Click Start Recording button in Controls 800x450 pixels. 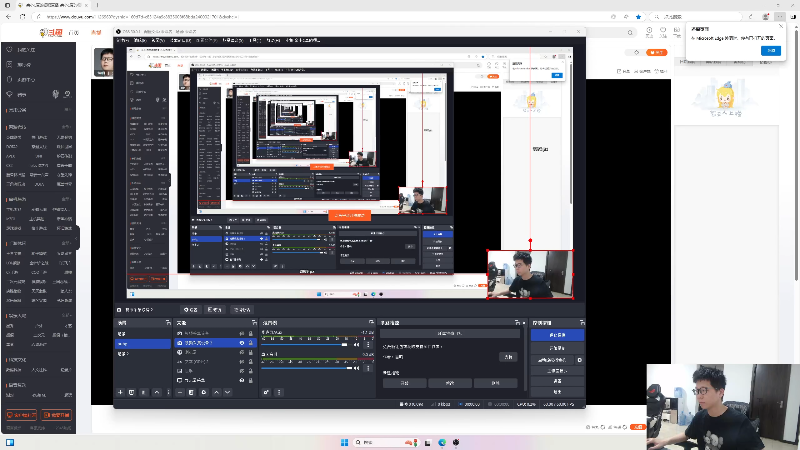[x=557, y=348]
